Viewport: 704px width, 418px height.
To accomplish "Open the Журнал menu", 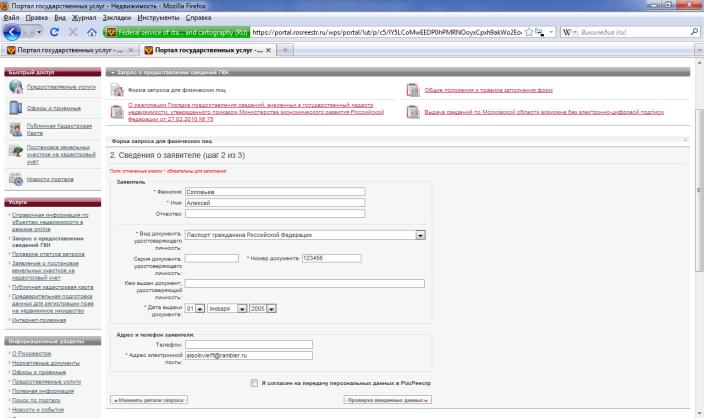I will point(84,18).
